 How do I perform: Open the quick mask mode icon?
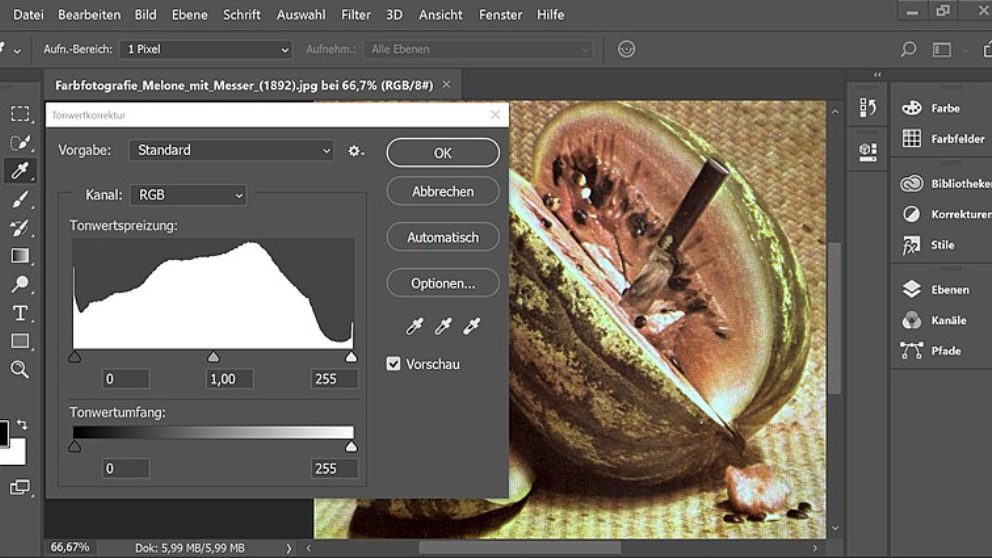coord(20,487)
